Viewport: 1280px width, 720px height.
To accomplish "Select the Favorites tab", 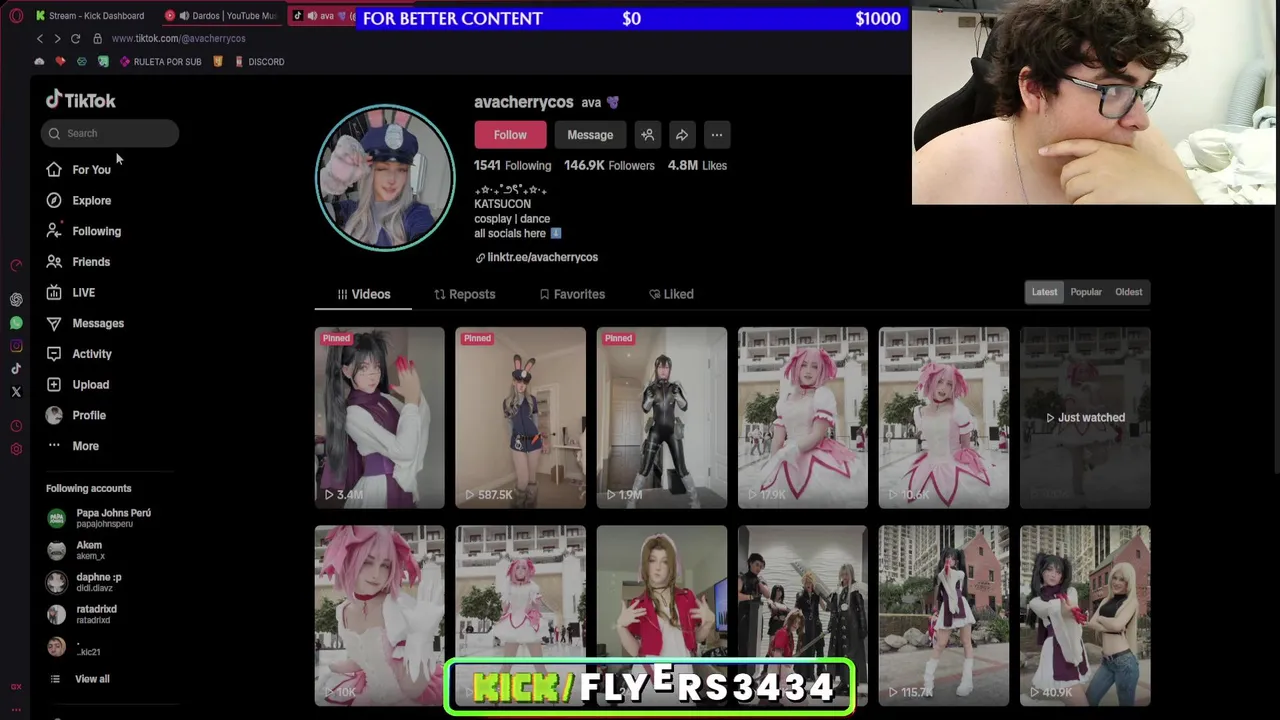I will [572, 294].
